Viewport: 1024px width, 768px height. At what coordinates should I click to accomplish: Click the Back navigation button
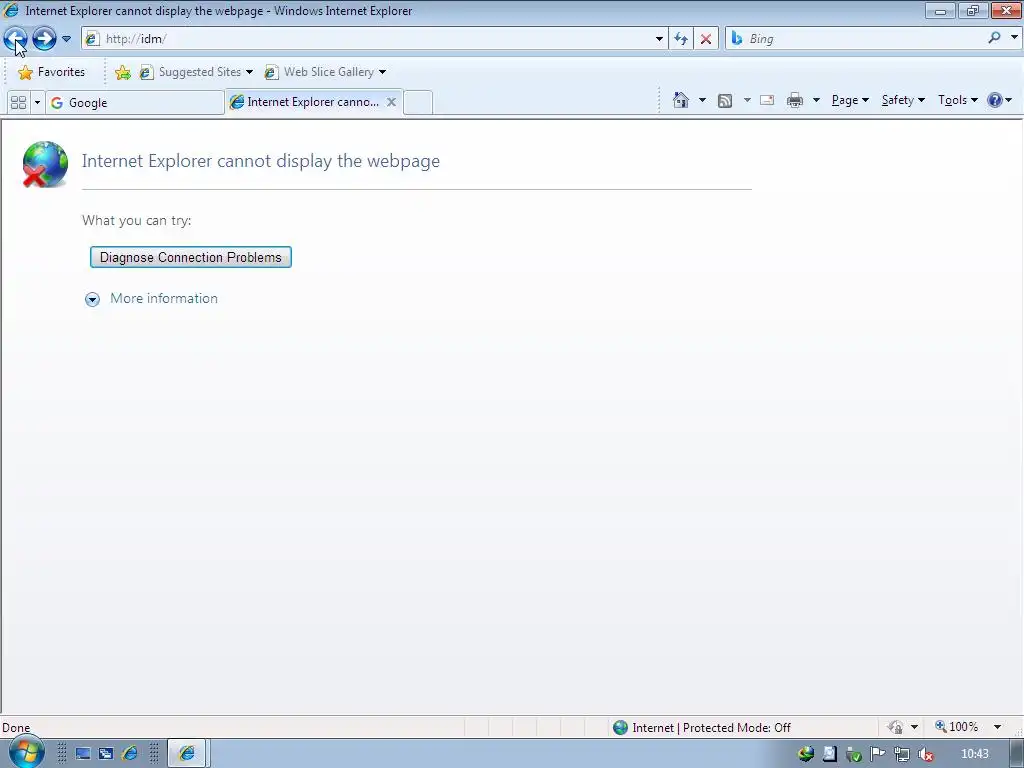pyautogui.click(x=16, y=39)
